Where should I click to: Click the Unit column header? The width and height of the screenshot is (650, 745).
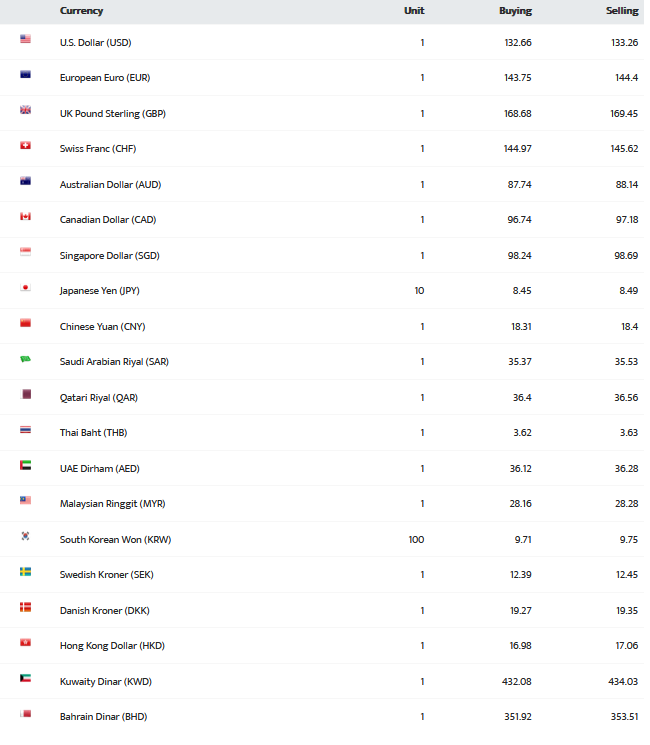point(414,11)
